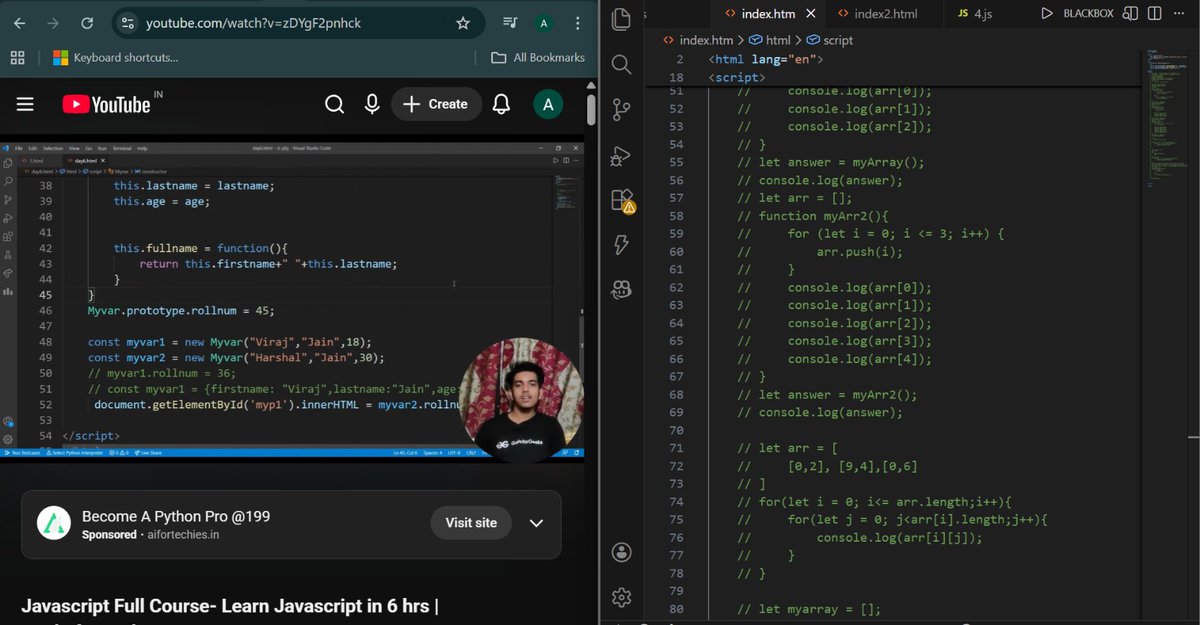Close the index.htm tab

(x=810, y=13)
